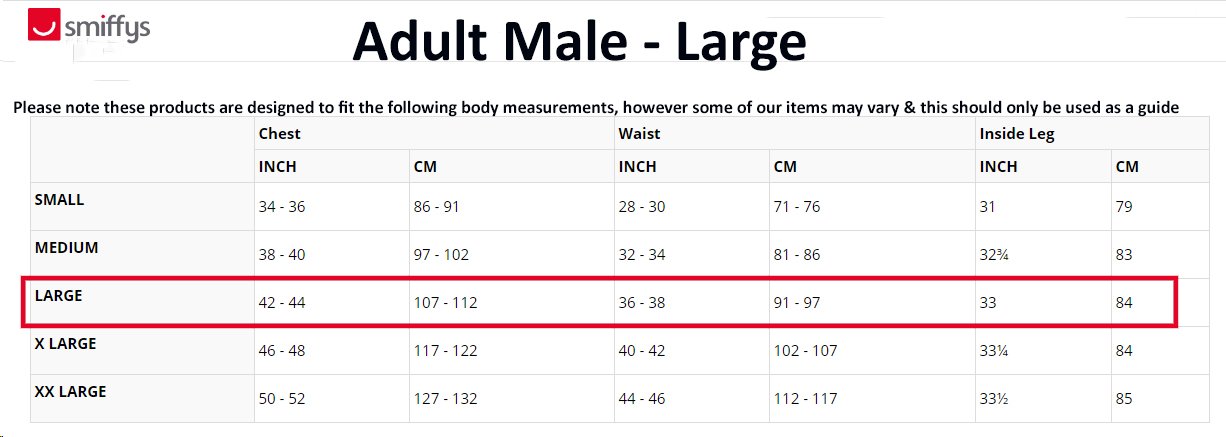Click the INCH subheader under Chest
Screen dimensions: 1226x437
pyautogui.click(x=277, y=167)
